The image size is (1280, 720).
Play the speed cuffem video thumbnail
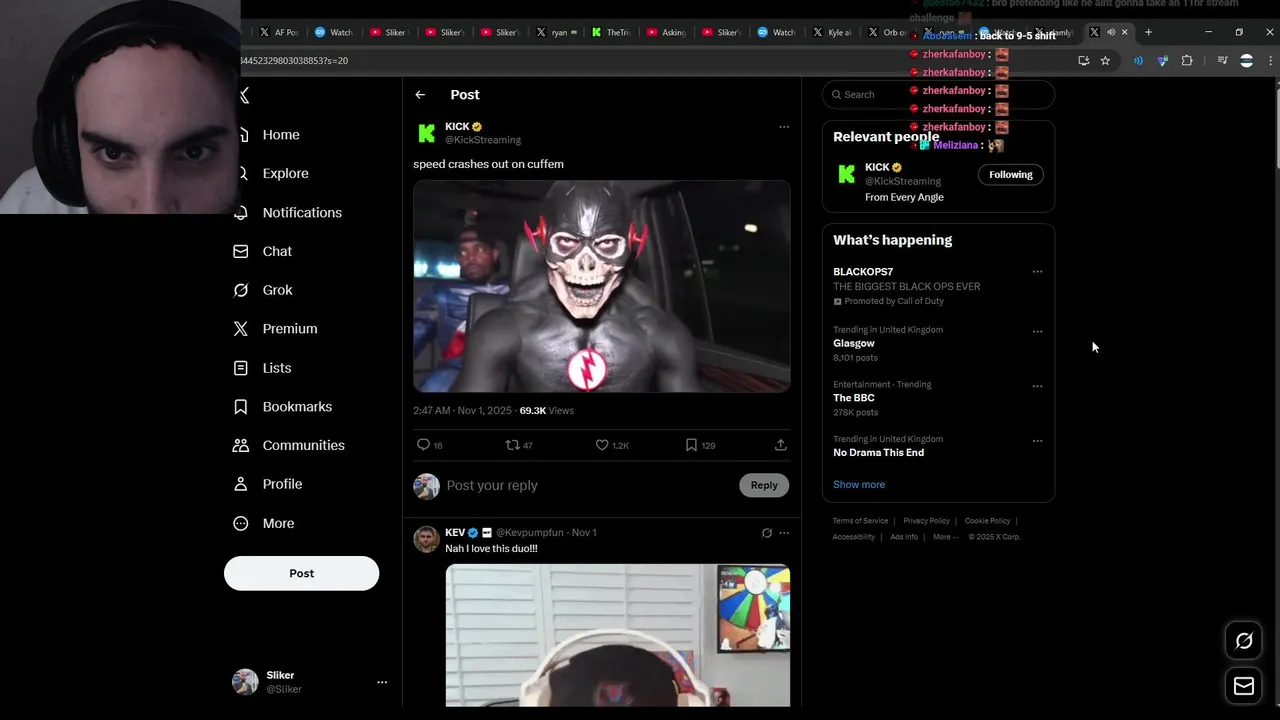602,286
